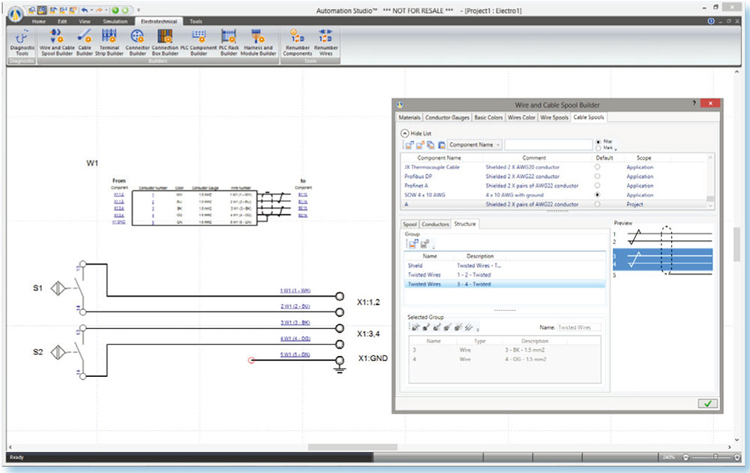The image size is (750, 473).
Task: Click the zoom slider handle in status bar
Action: click(x=715, y=457)
